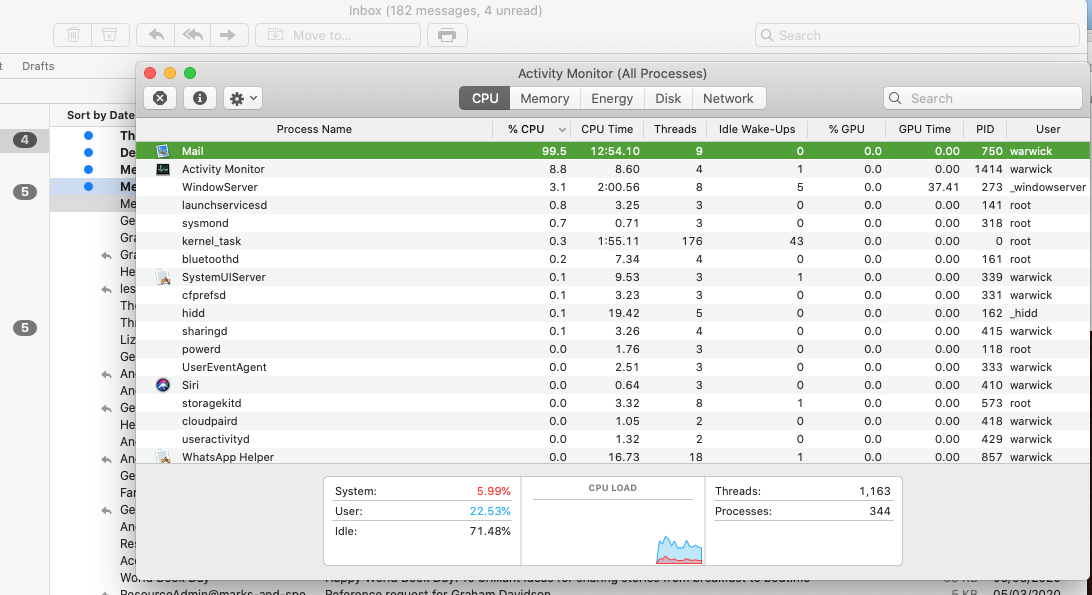Select the bluetoothd process row
This screenshot has height=595, width=1092.
(613, 259)
